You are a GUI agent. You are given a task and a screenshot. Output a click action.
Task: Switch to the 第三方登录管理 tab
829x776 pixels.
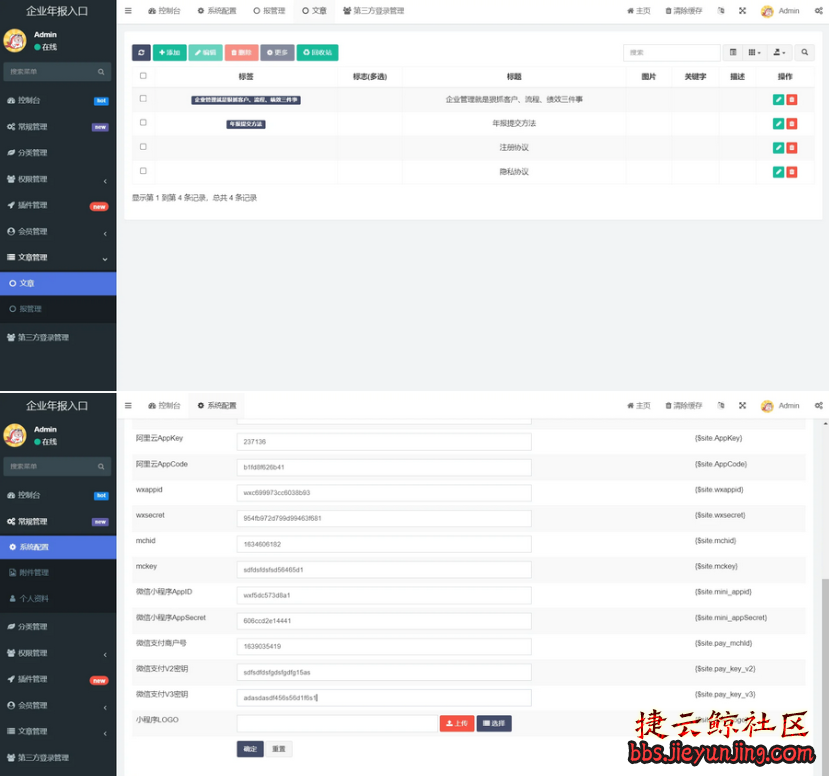[x=373, y=11]
